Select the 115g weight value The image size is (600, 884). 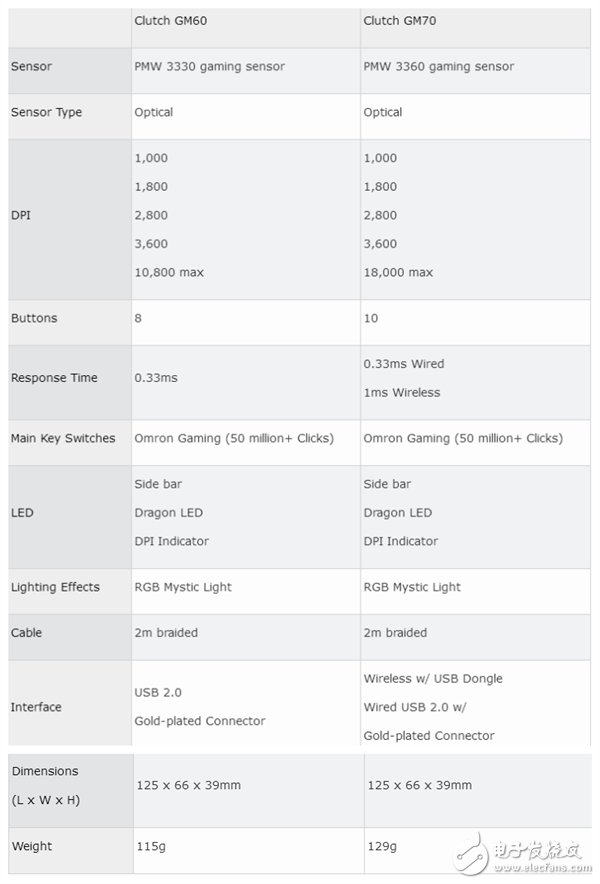click(x=150, y=846)
